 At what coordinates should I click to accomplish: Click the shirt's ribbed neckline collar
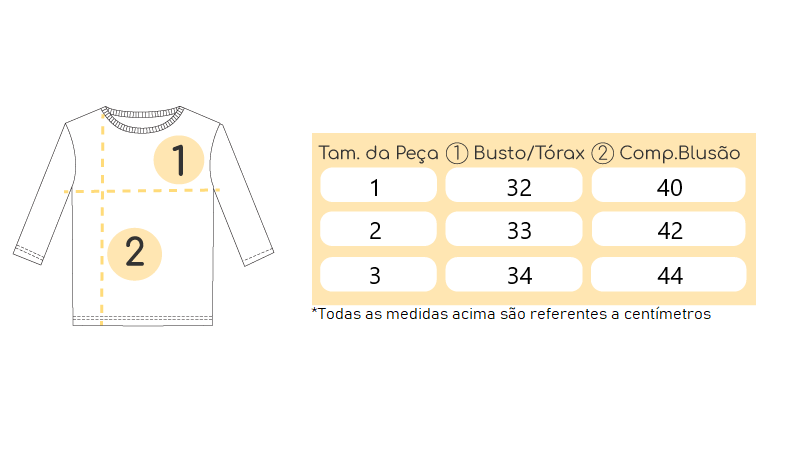142,120
